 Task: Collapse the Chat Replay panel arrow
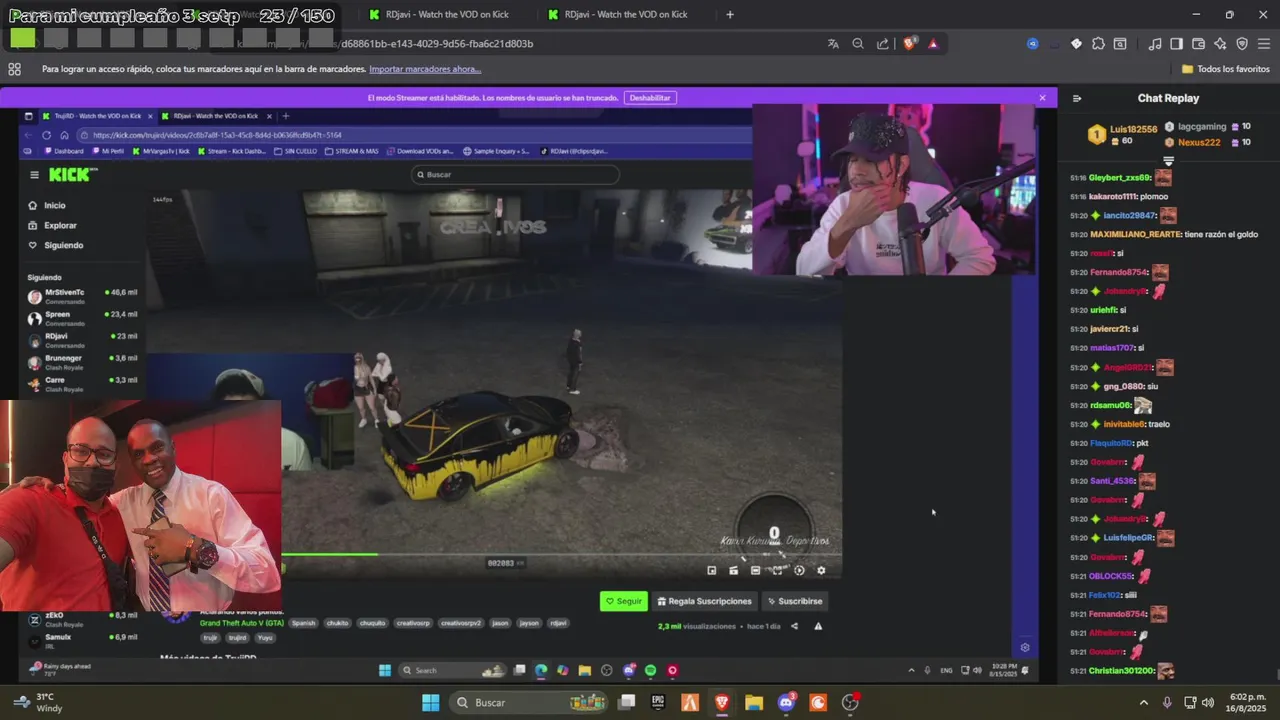(1077, 98)
